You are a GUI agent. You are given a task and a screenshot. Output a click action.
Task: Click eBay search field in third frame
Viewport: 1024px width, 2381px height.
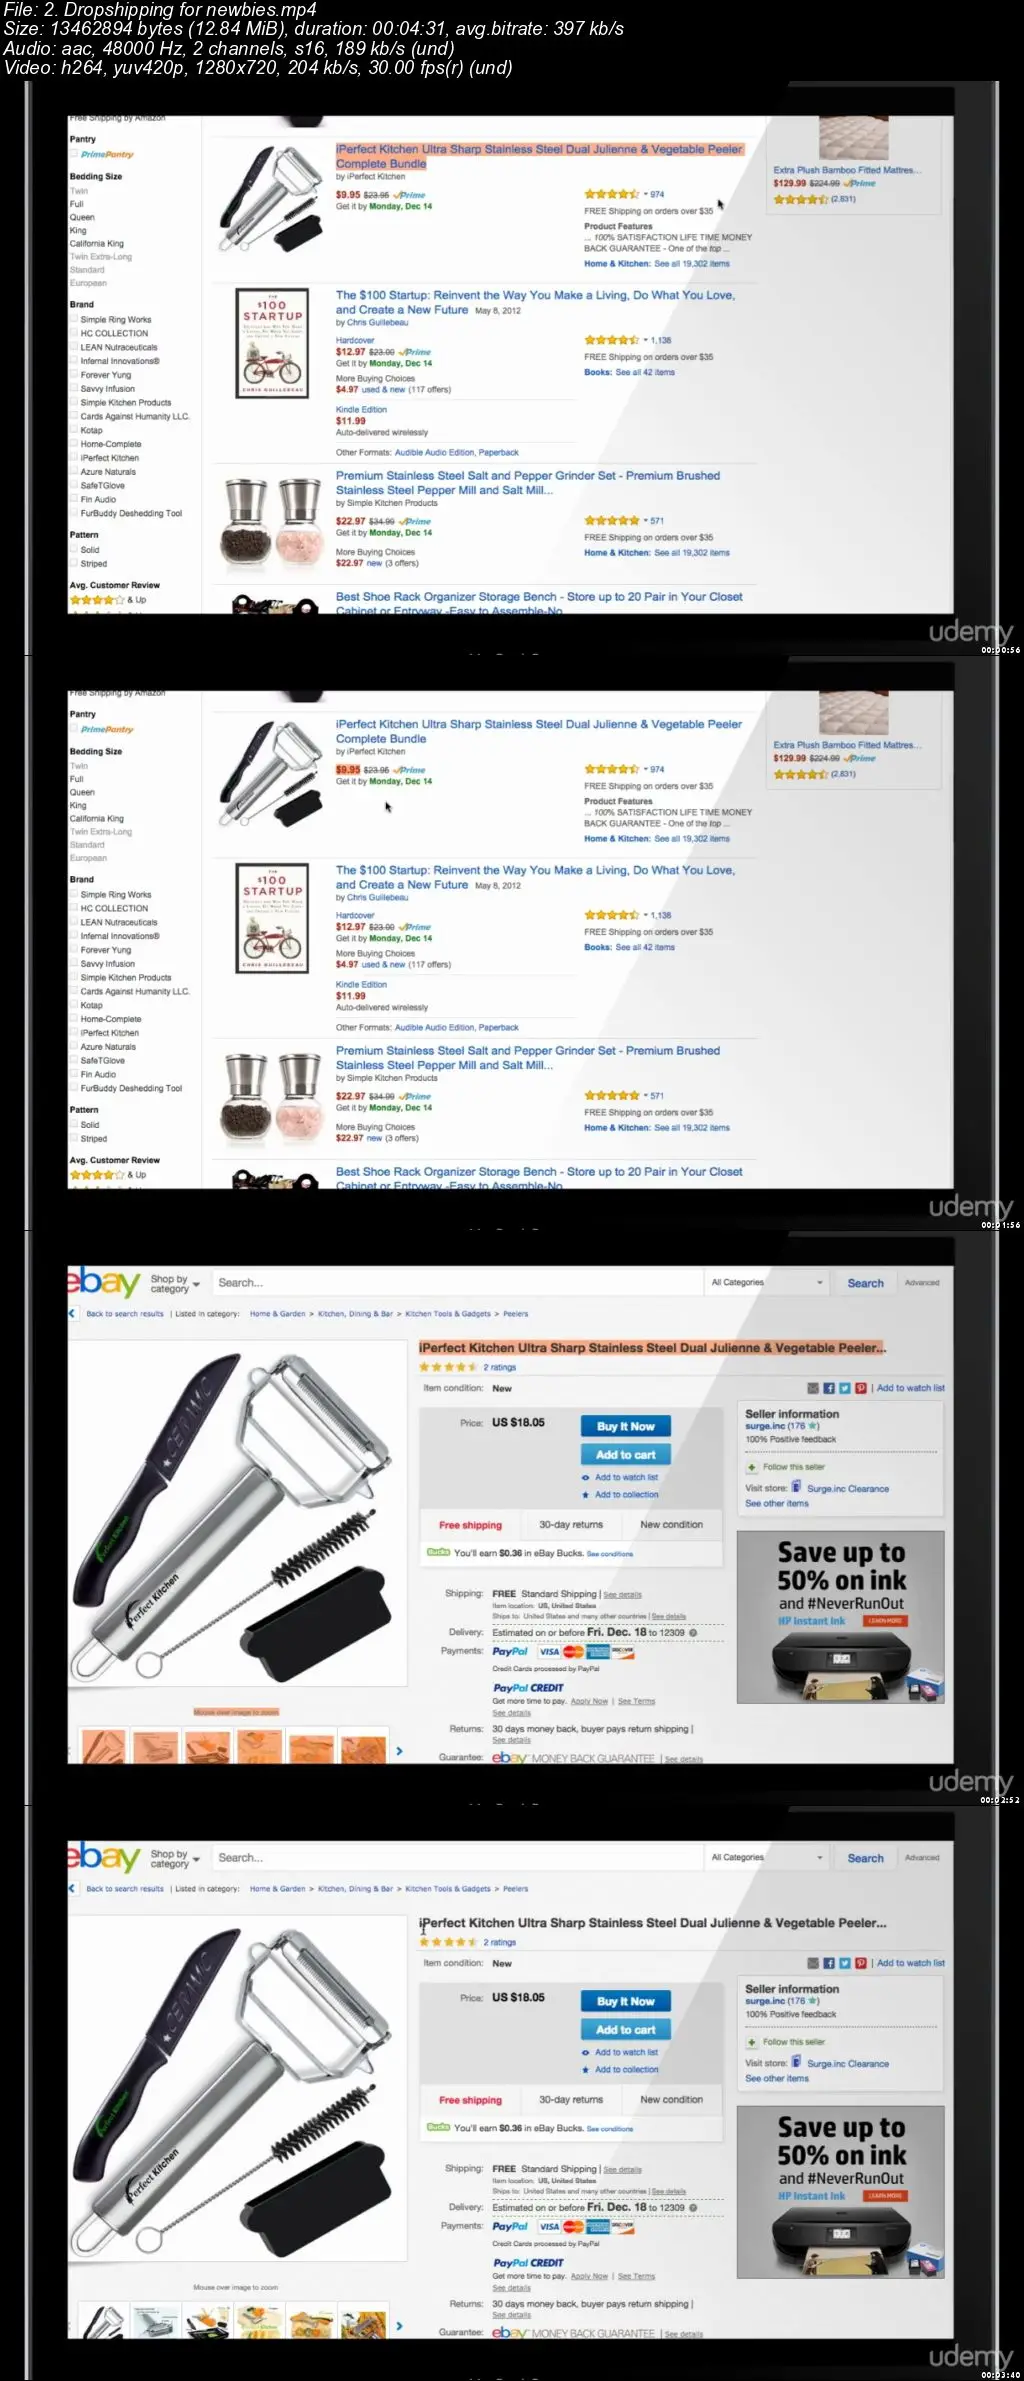[456, 1282]
